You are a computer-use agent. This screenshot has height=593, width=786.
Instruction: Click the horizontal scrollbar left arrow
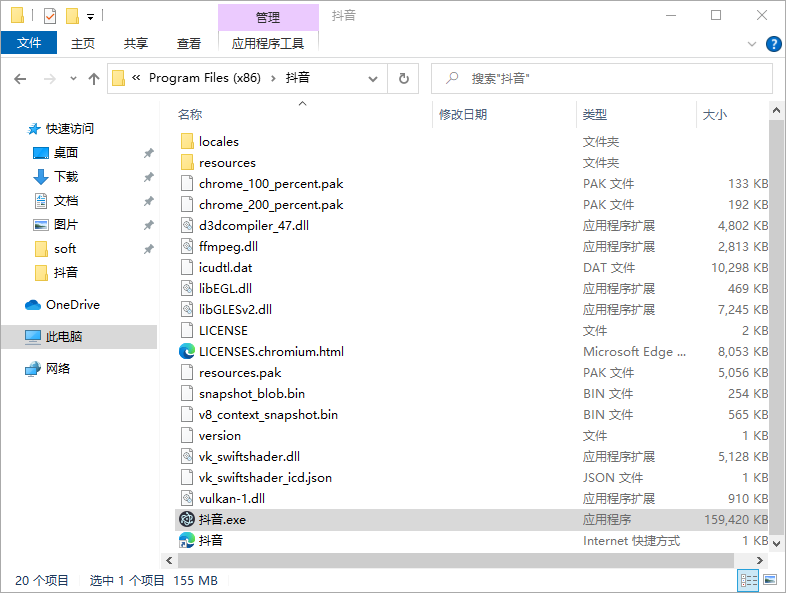(169, 560)
